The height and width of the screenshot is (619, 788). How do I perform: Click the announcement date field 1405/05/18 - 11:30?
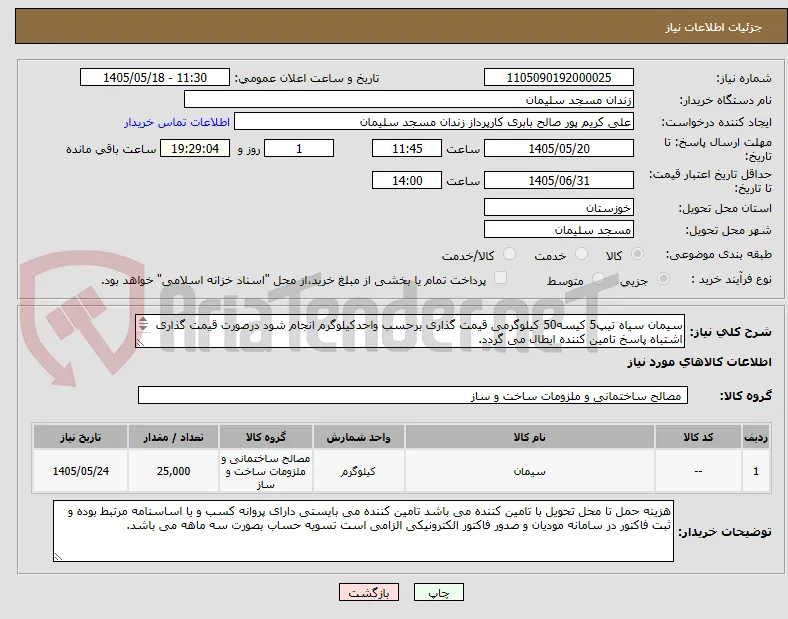[155, 77]
